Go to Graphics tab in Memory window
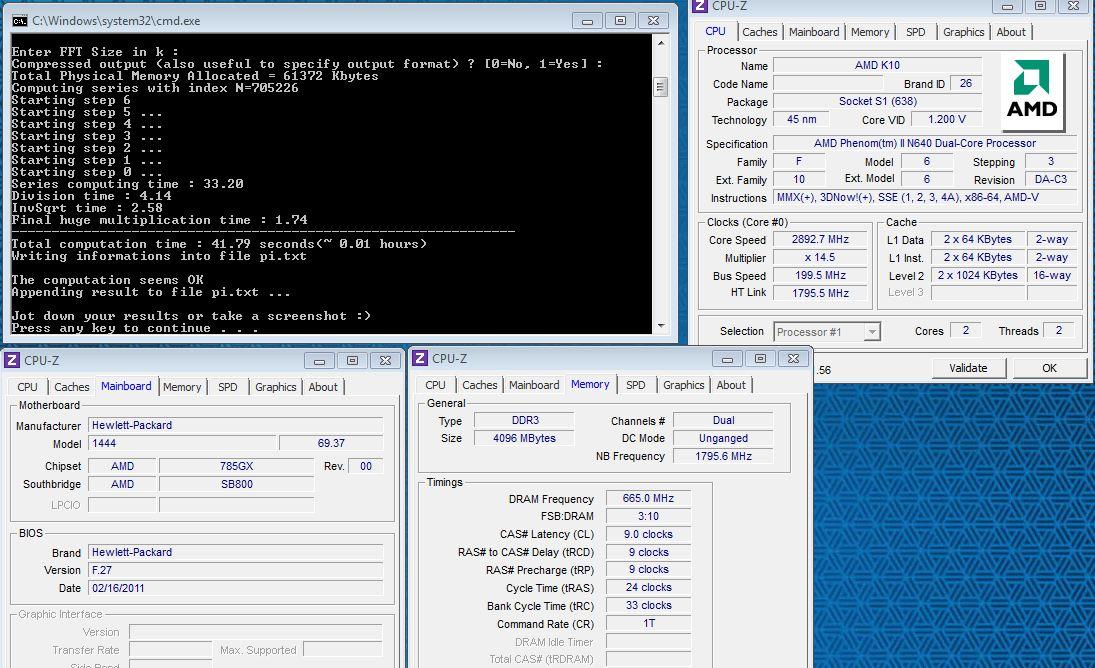This screenshot has width=1095, height=668. (x=683, y=385)
